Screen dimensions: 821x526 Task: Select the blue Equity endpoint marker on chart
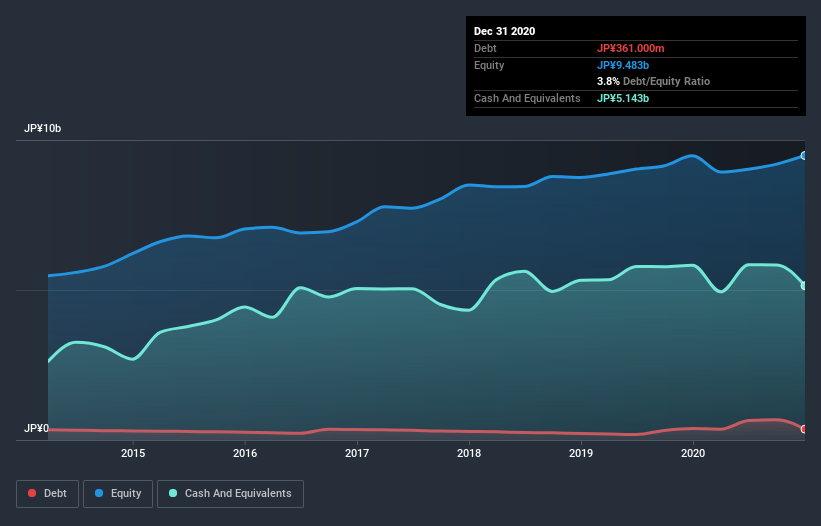coord(804,155)
